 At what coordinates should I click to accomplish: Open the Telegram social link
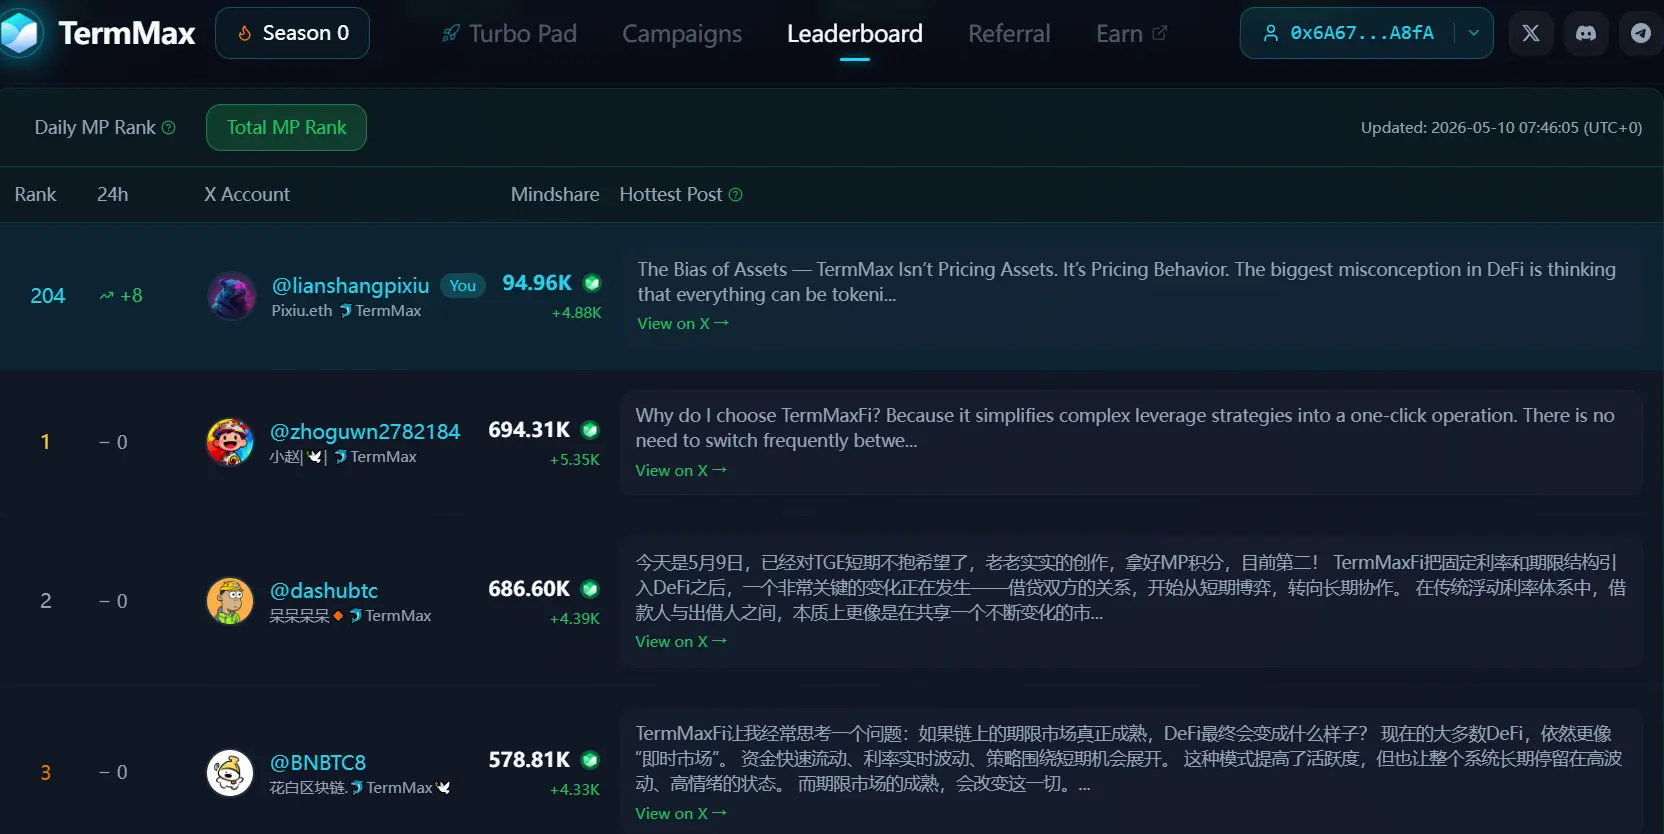pyautogui.click(x=1641, y=33)
